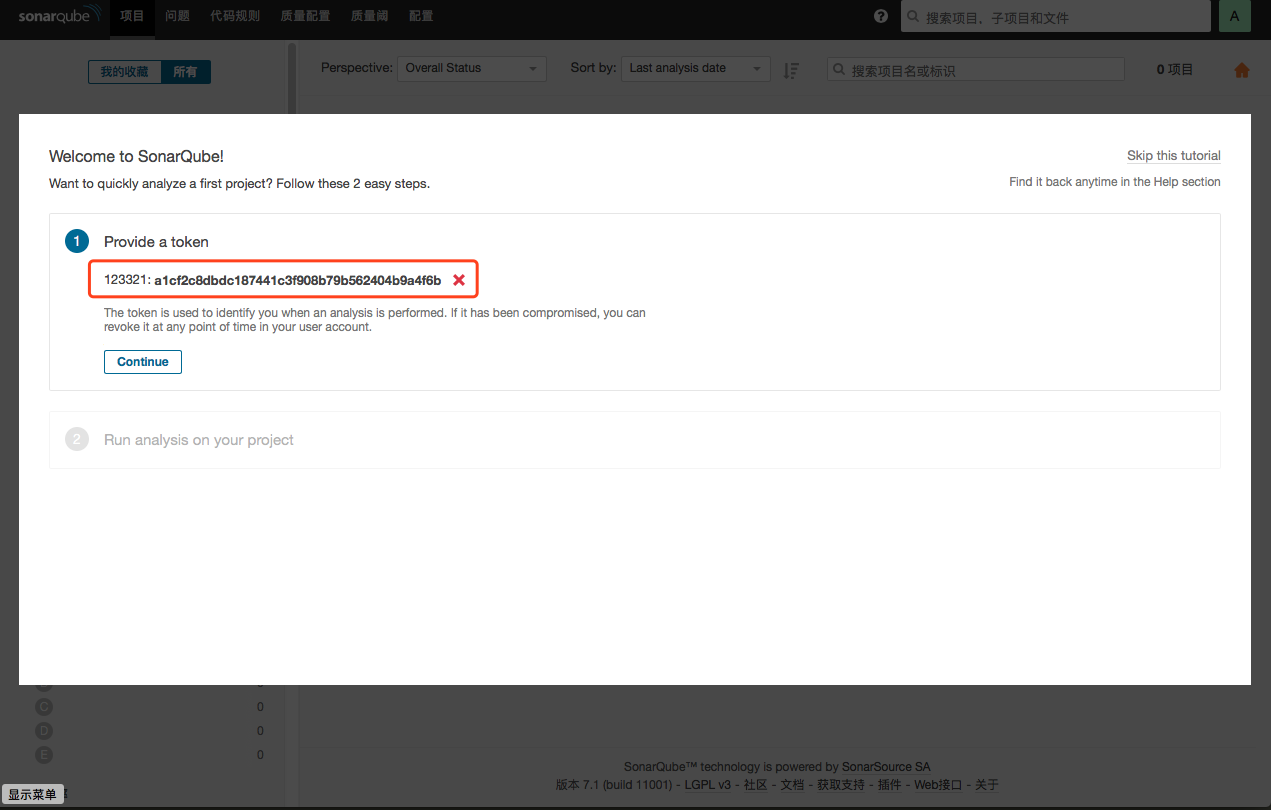Focus the project name search field

coord(976,70)
